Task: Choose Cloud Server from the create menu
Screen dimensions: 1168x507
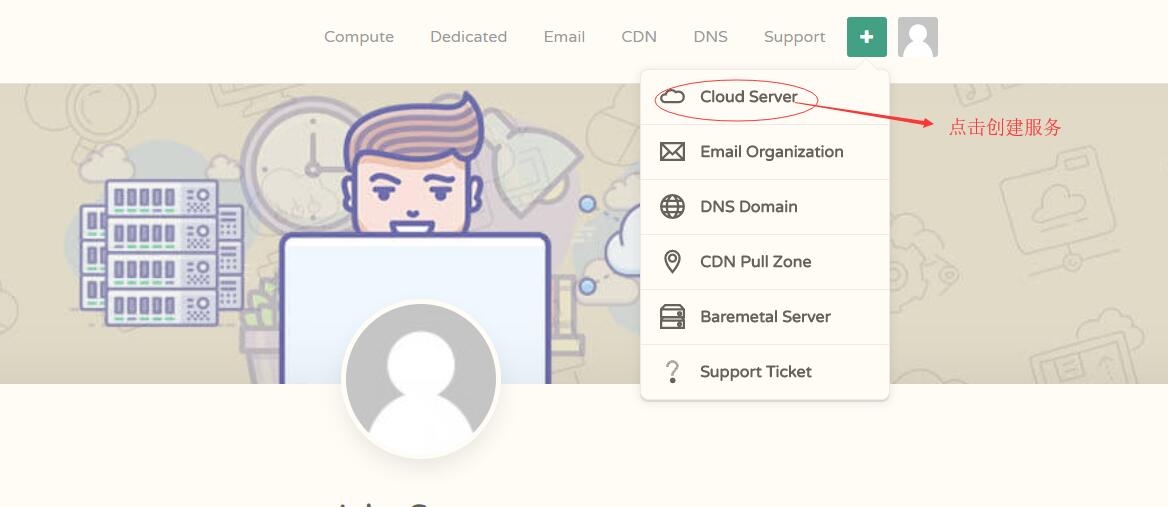Action: pyautogui.click(x=765, y=97)
